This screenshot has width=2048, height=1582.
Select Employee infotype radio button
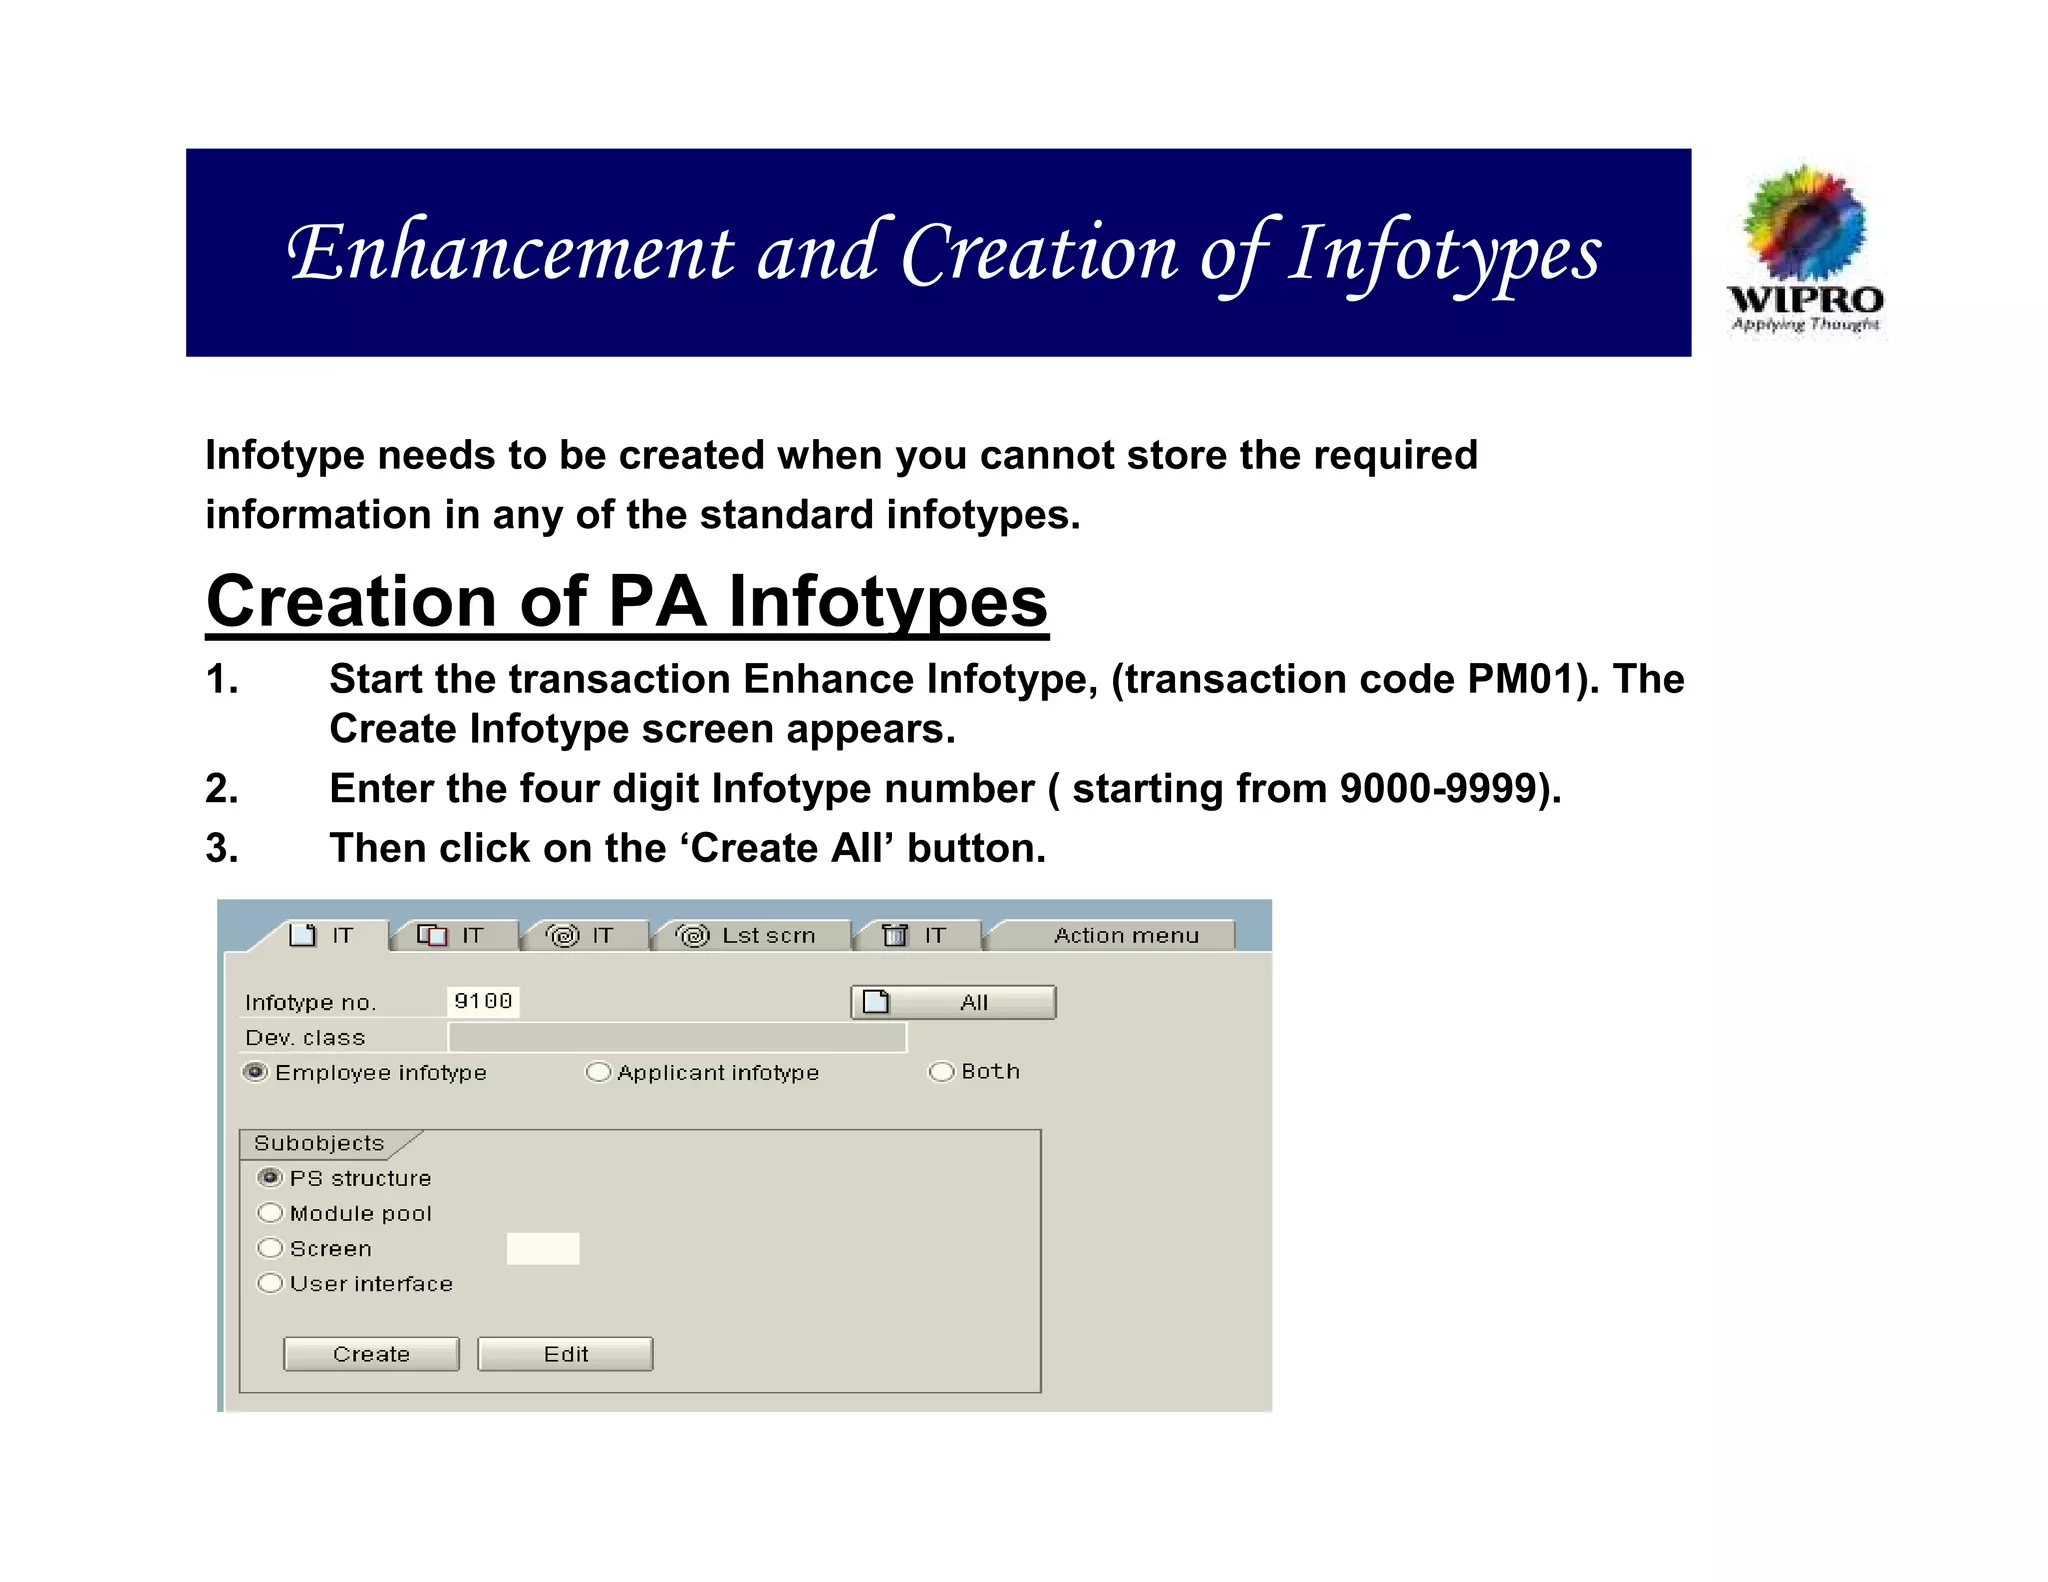256,1072
